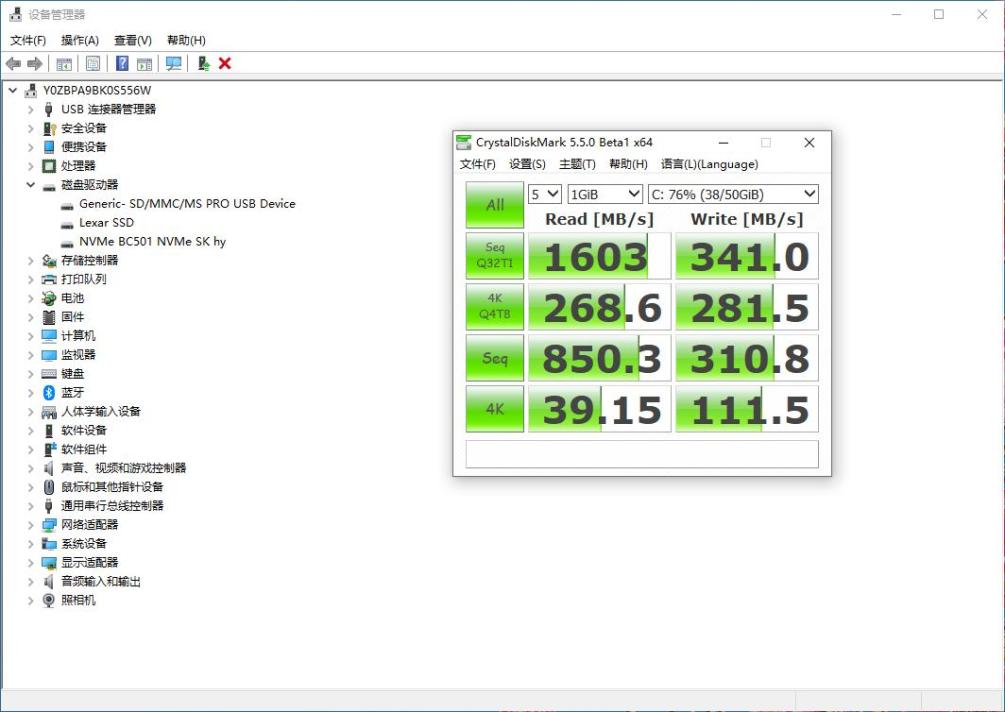The width and height of the screenshot is (1005, 712).
Task: Run the plain Seq test button
Action: click(x=495, y=358)
